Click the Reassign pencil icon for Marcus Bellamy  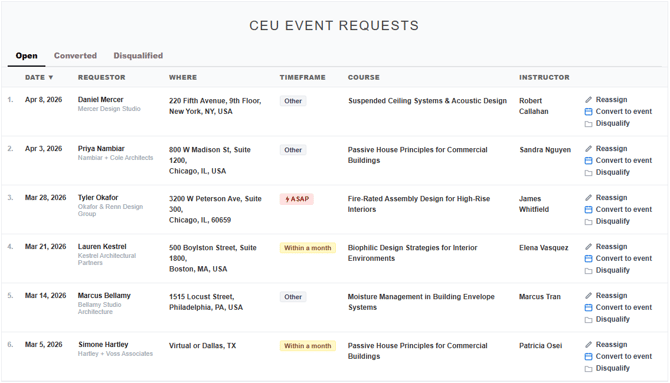588,296
